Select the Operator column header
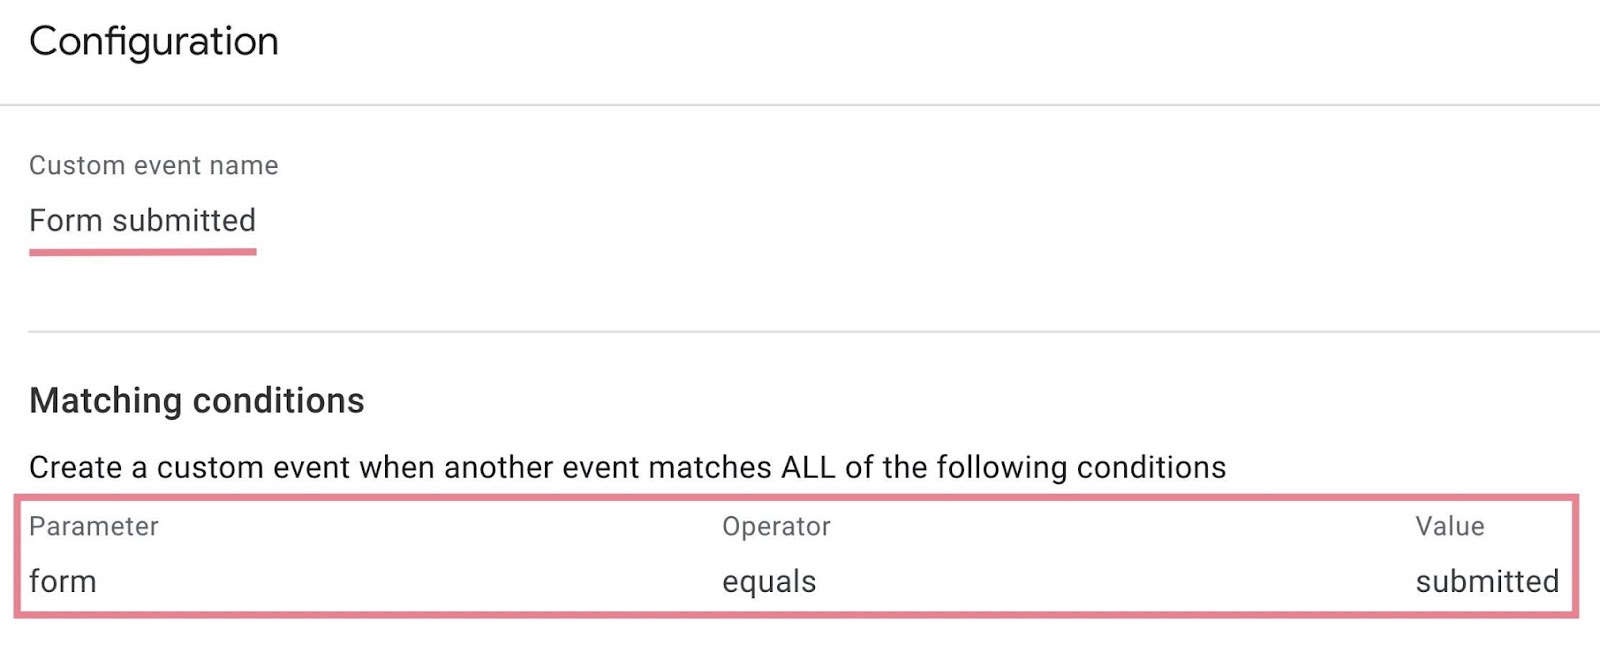Viewport: 1600px width, 653px height. (x=776, y=526)
